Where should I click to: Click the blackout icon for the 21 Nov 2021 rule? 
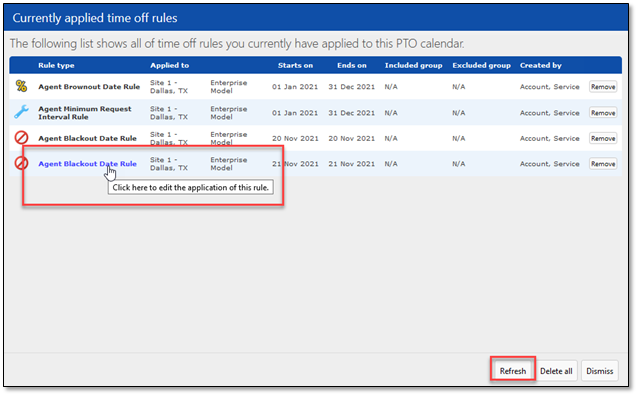(21, 164)
